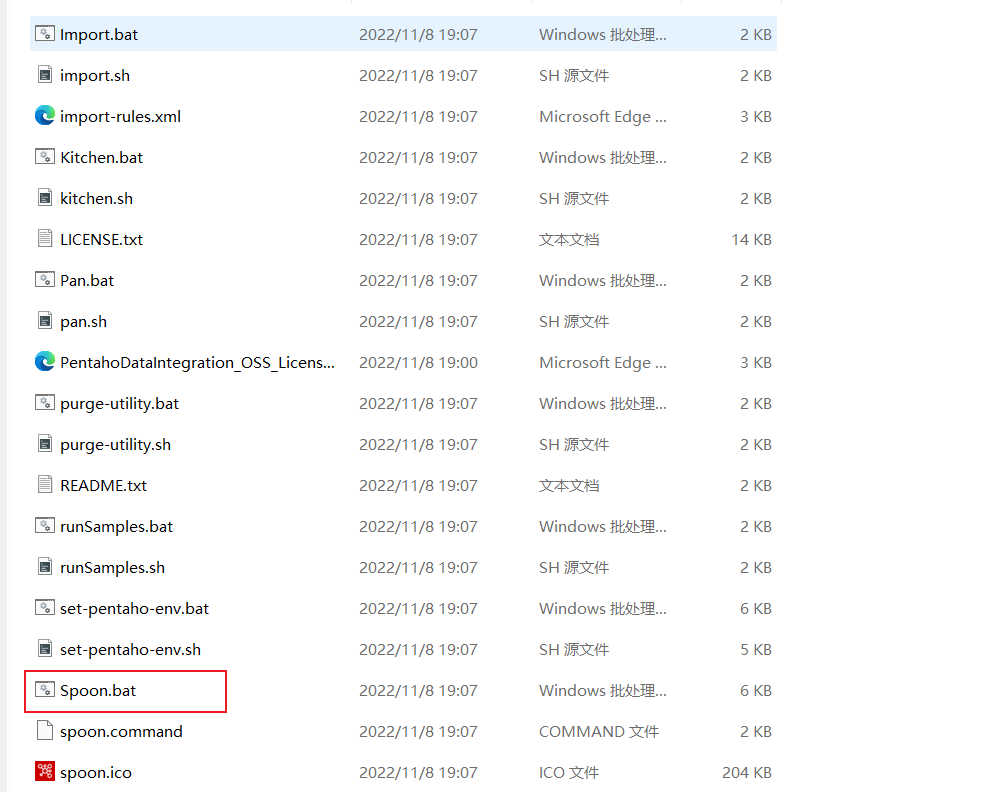This screenshot has width=1000, height=799.
Task: Click the kitchen.sh script icon
Action: tap(45, 198)
